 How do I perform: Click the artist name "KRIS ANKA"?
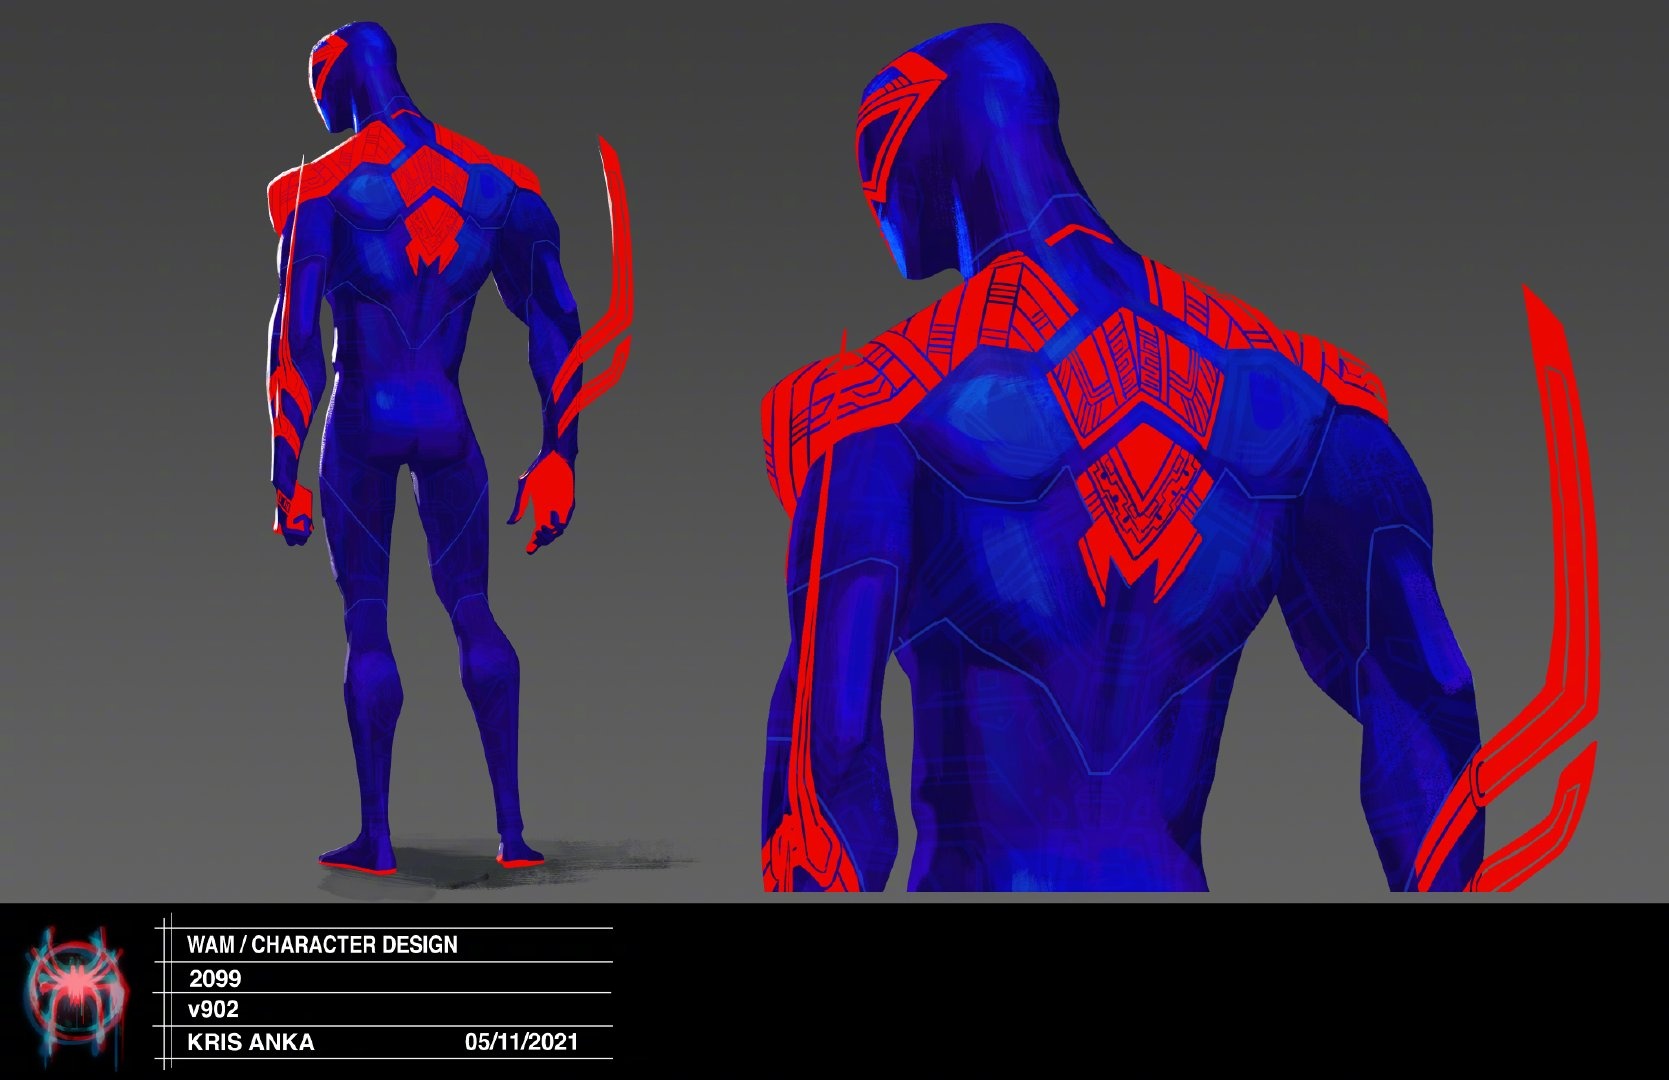[251, 1042]
